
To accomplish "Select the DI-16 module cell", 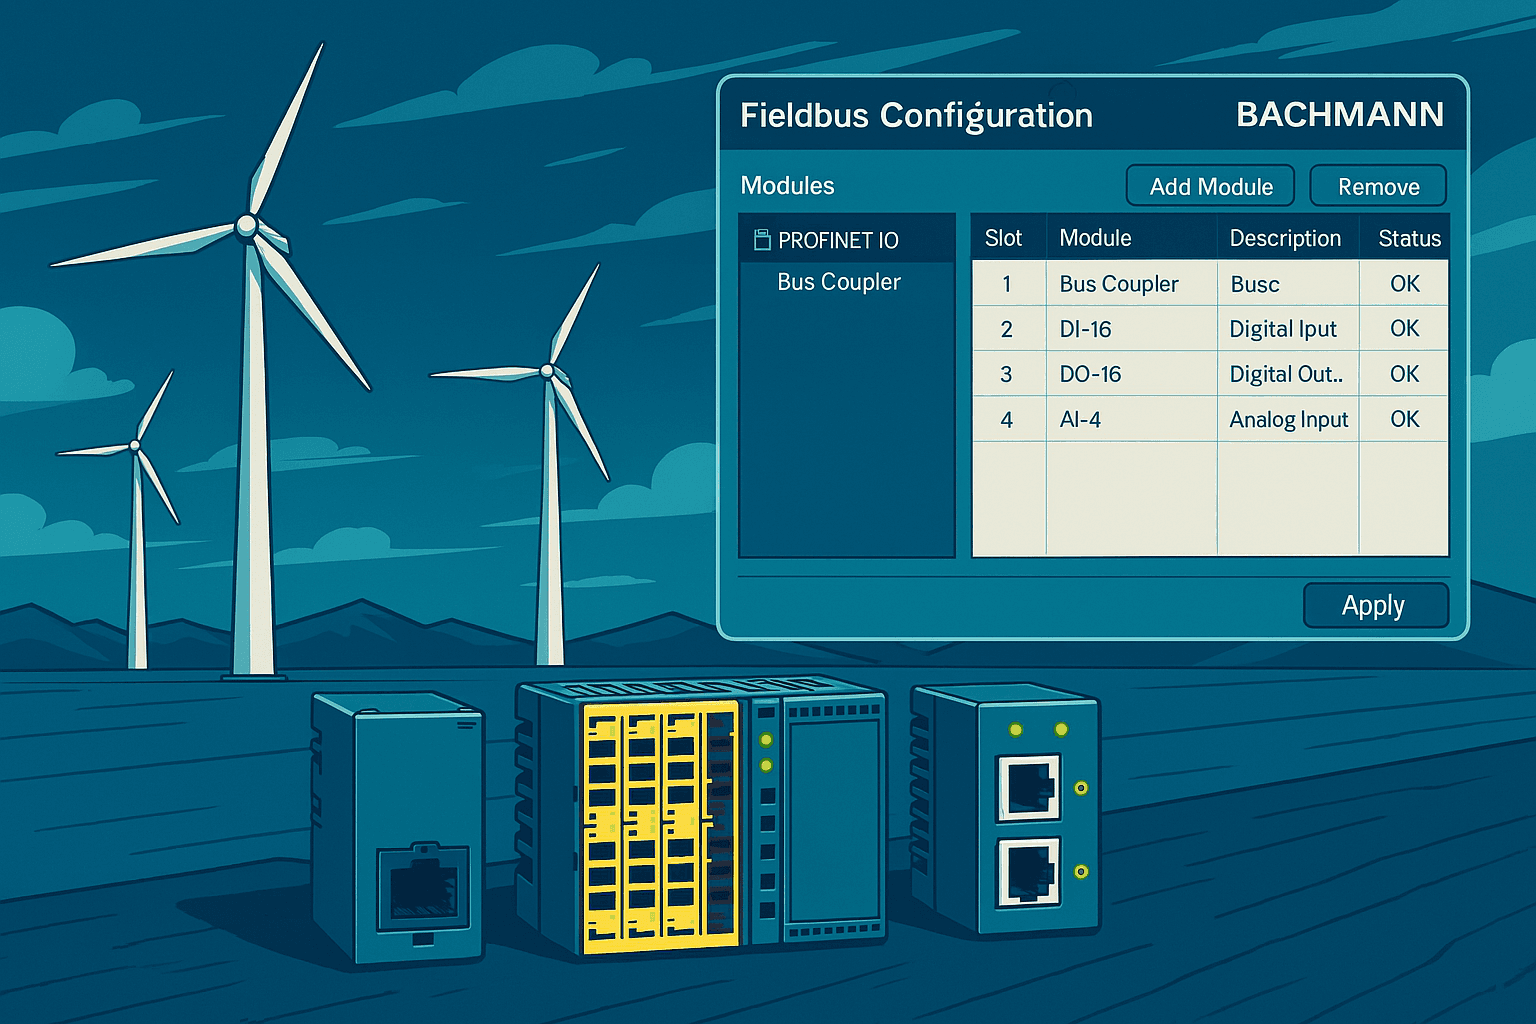I will (x=1131, y=329).
